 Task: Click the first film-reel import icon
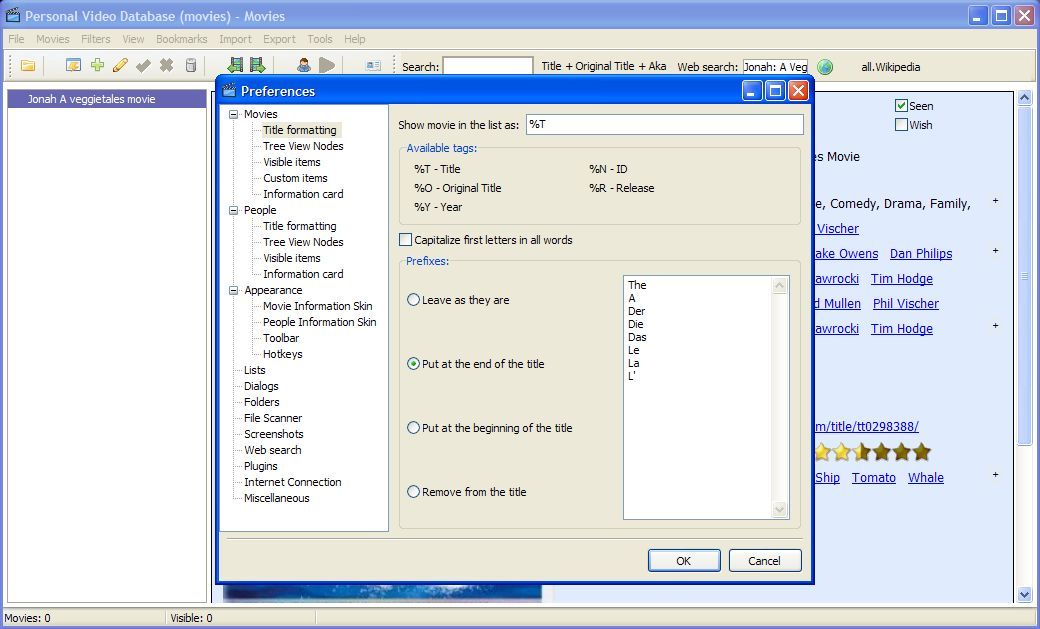coord(237,67)
